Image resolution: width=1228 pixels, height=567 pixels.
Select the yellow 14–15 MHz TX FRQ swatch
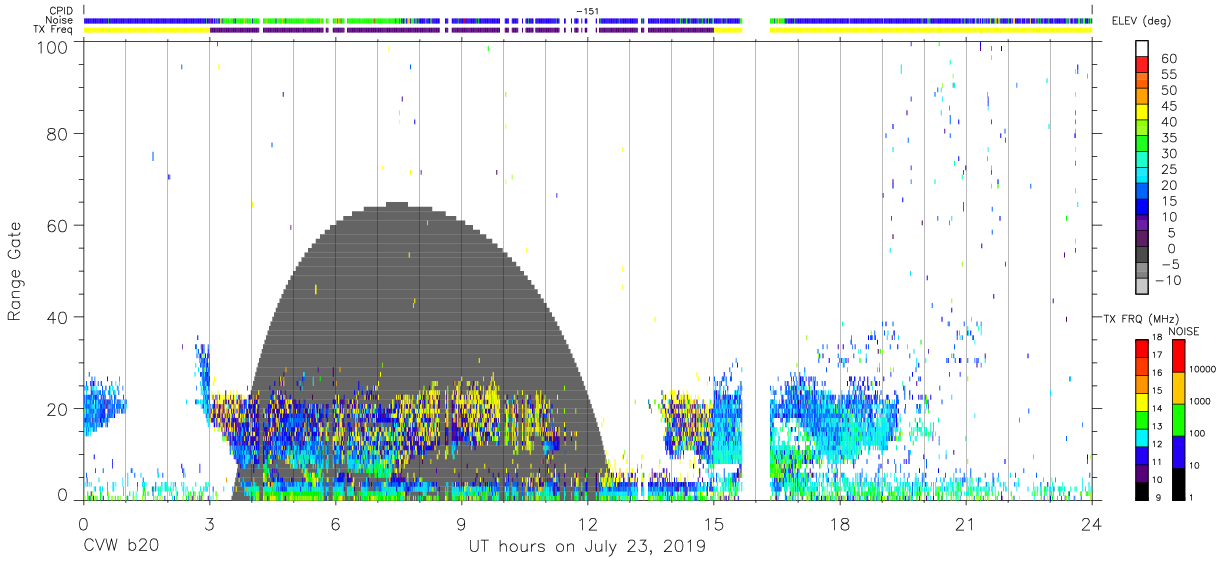coord(1142,401)
